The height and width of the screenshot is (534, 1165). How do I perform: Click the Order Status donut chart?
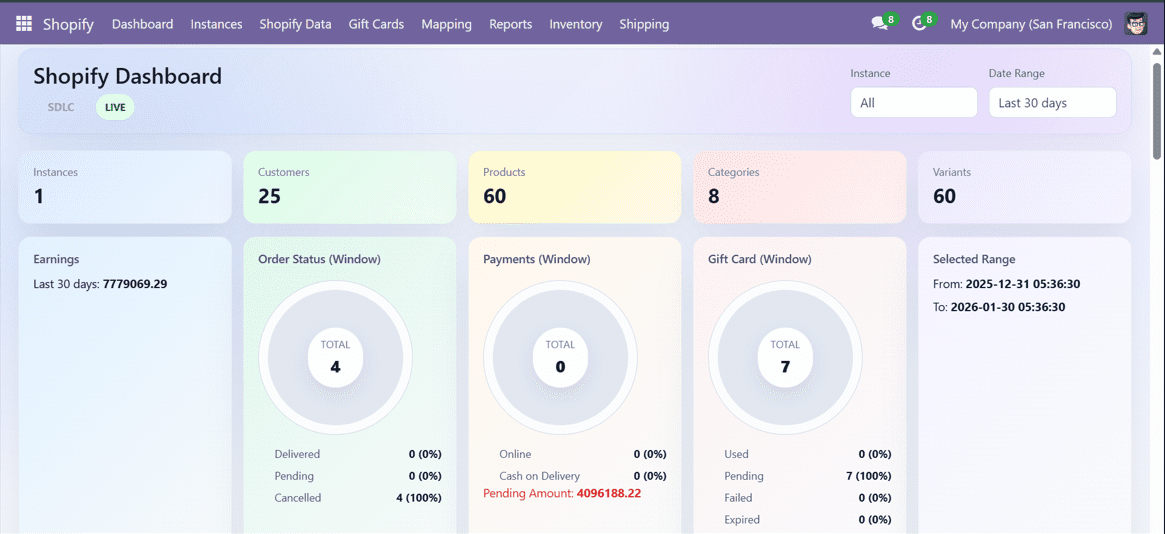point(335,358)
